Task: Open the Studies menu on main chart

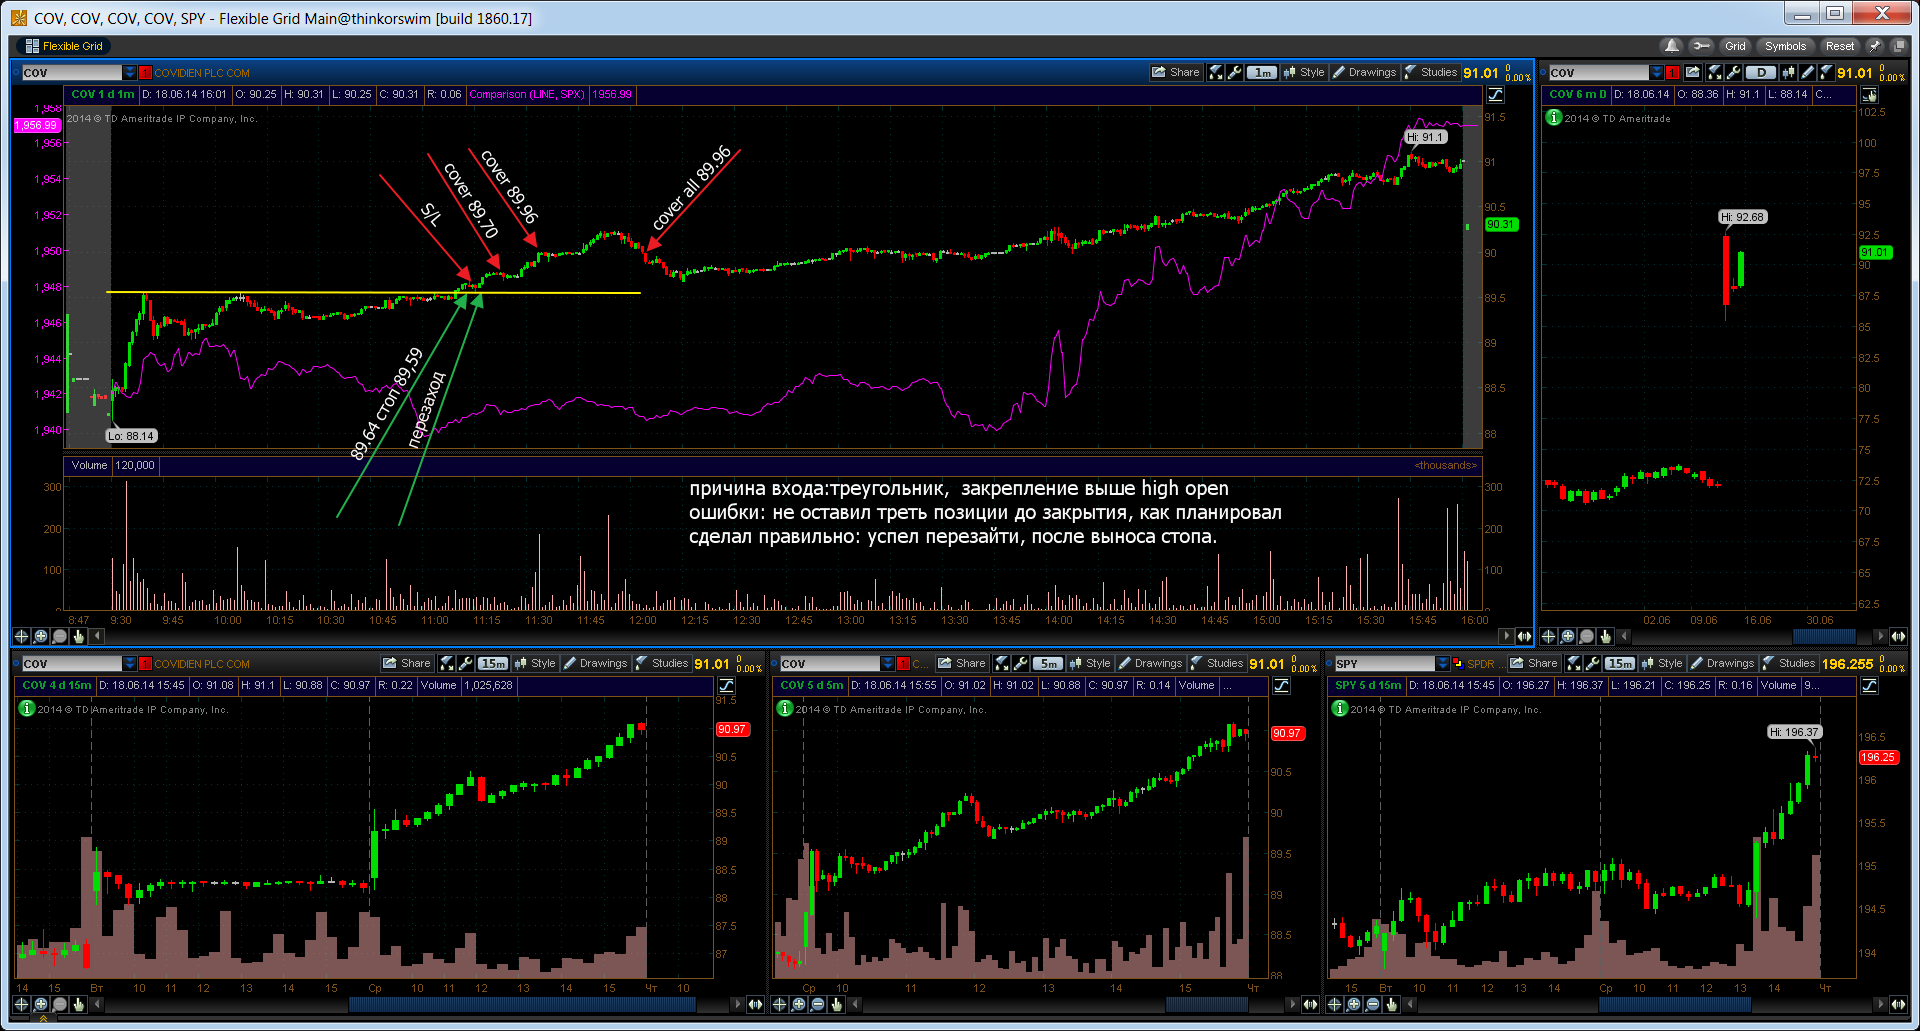Action: point(1431,72)
